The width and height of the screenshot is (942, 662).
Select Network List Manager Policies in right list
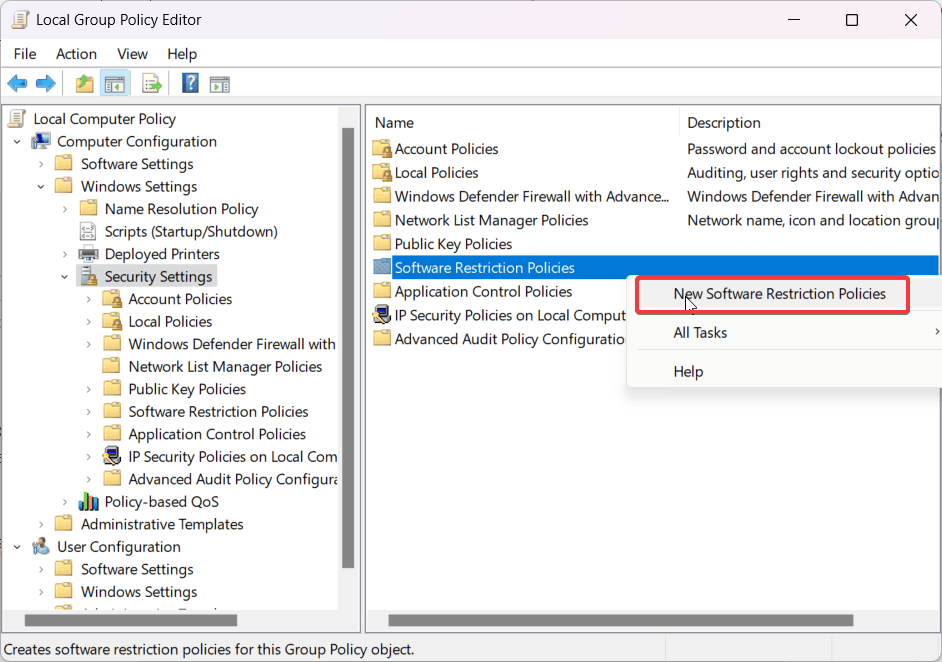click(491, 220)
